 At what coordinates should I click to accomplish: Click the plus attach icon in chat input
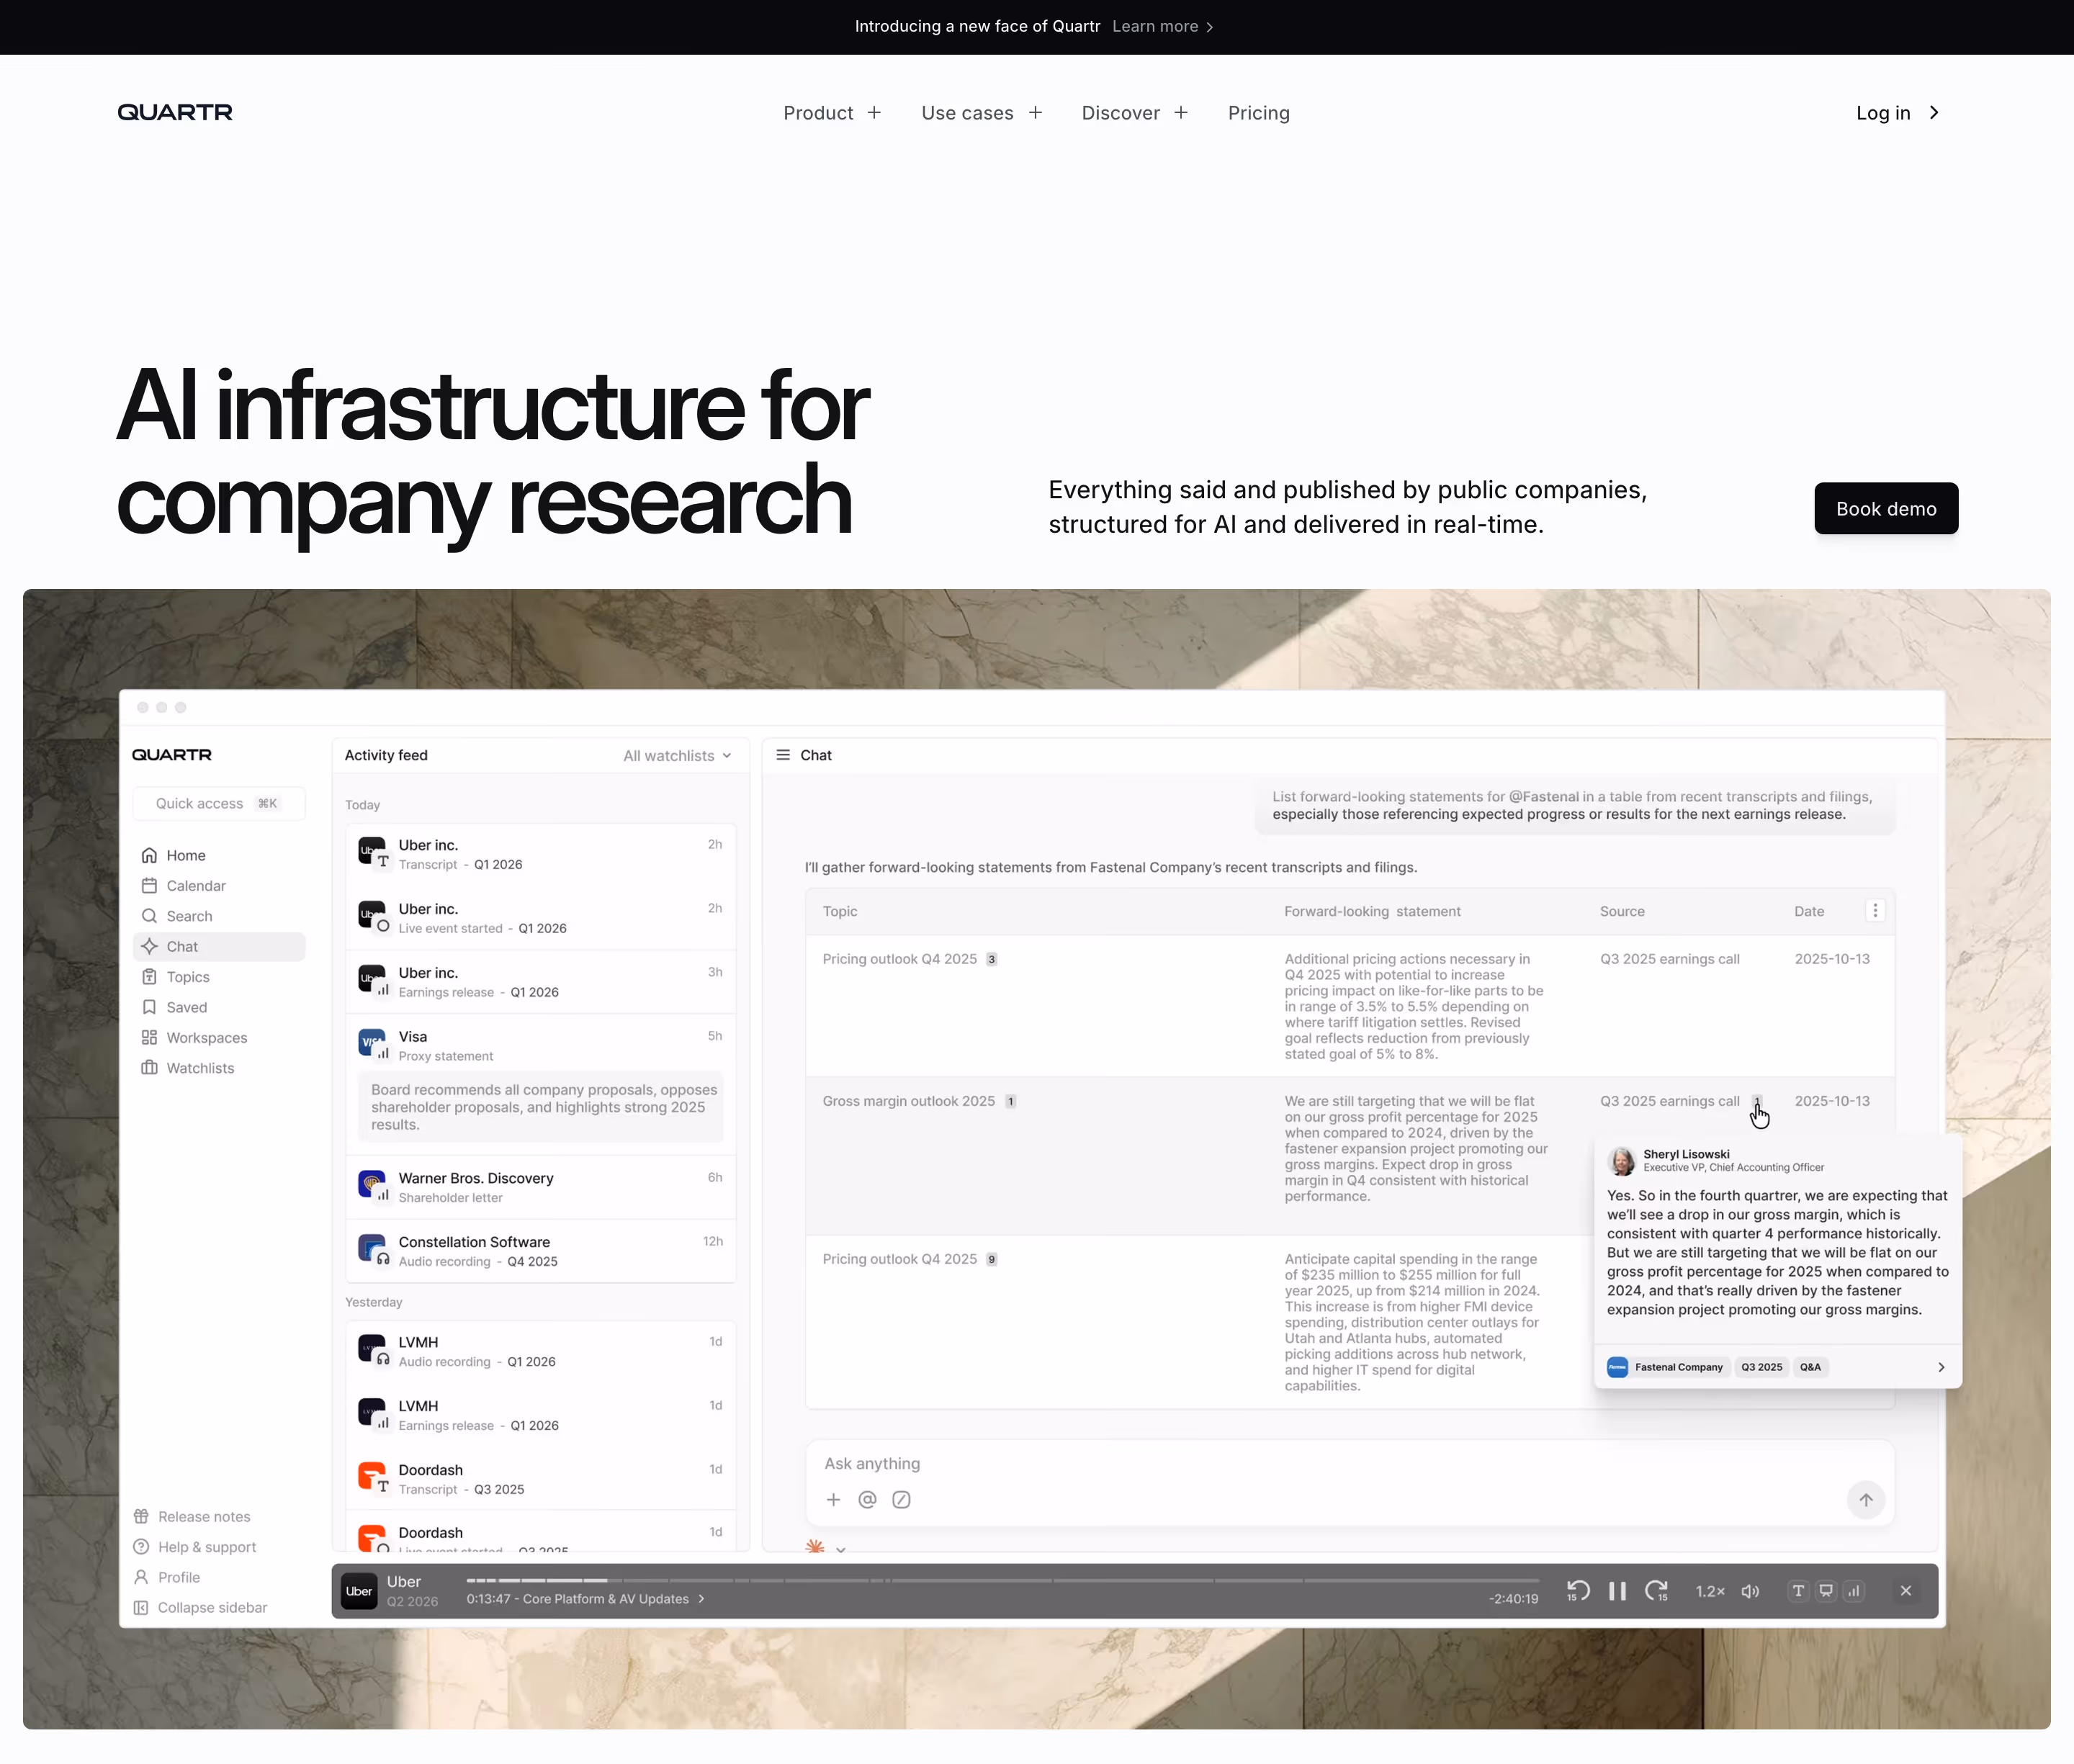(833, 1499)
